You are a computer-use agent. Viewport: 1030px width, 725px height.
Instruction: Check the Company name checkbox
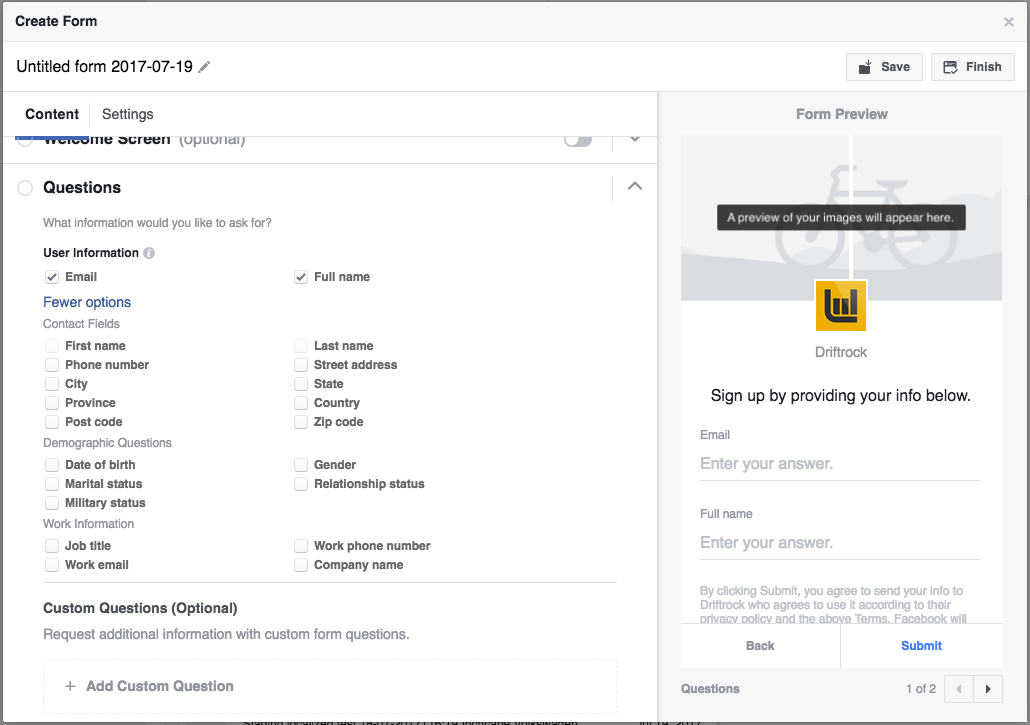[x=301, y=564]
